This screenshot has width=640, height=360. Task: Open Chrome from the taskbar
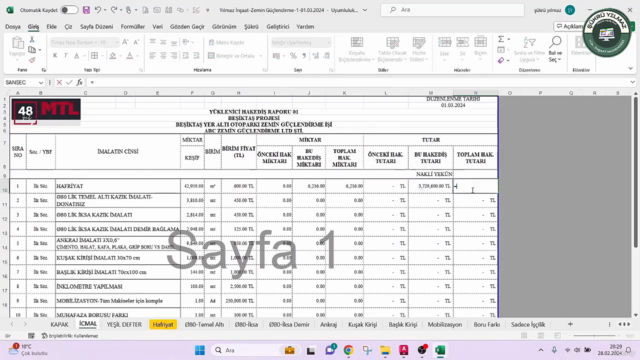click(x=348, y=350)
